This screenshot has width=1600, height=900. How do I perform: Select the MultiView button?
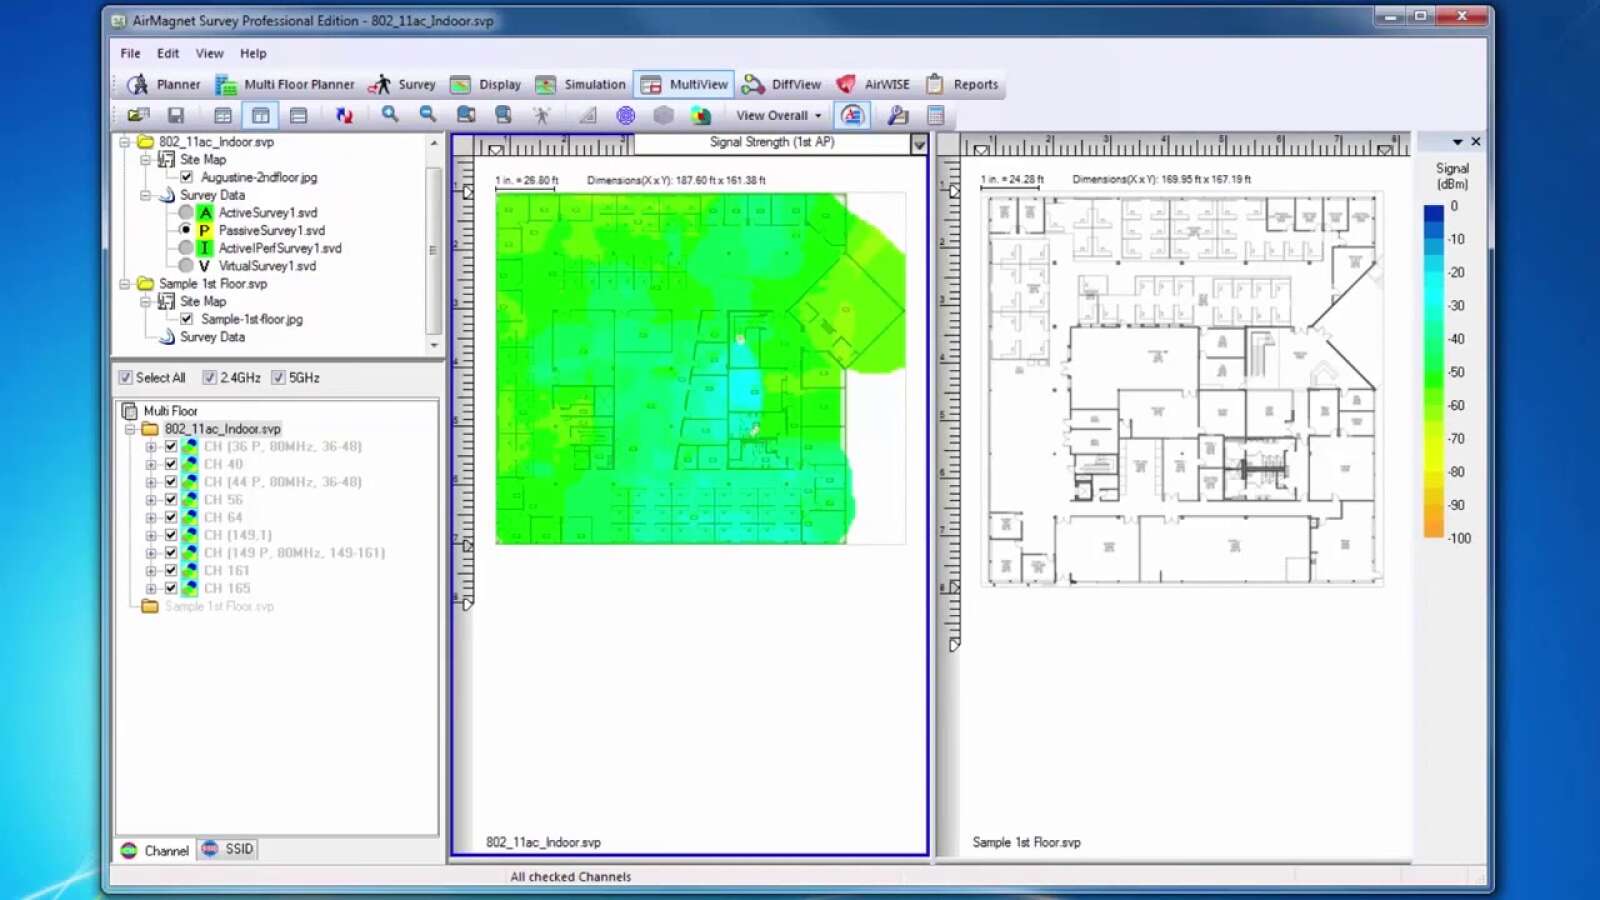(x=685, y=84)
